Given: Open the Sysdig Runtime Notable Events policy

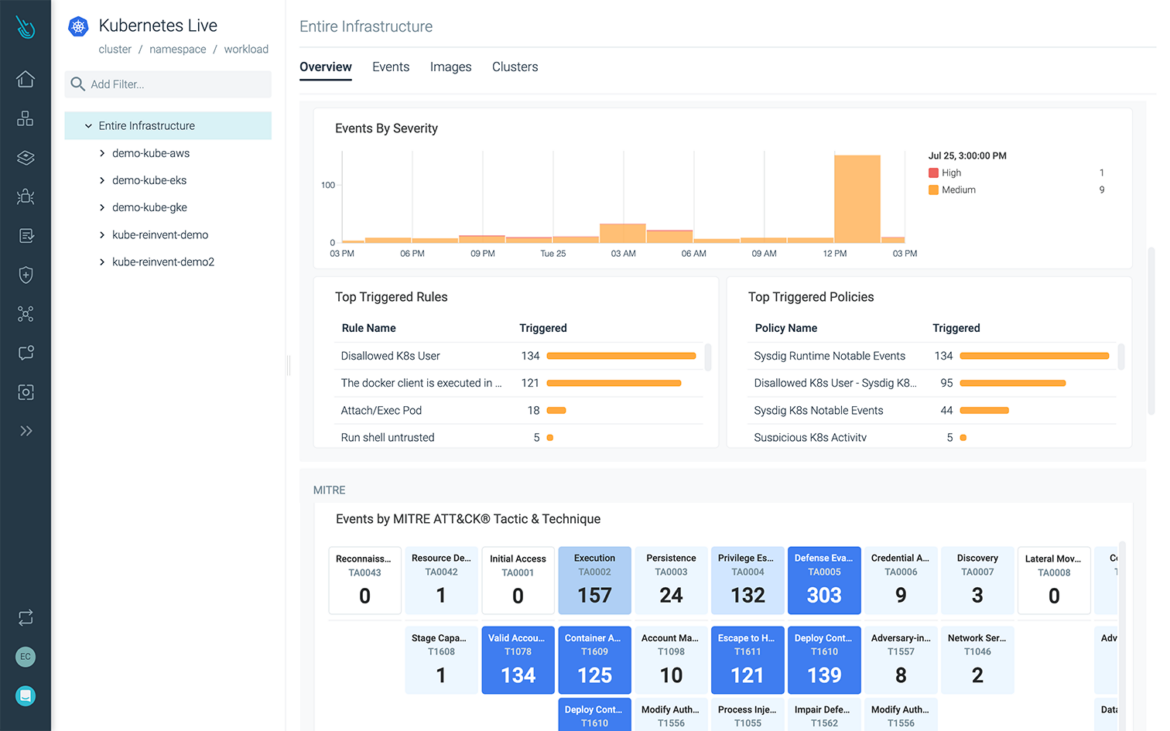Looking at the screenshot, I should pos(932,356).
